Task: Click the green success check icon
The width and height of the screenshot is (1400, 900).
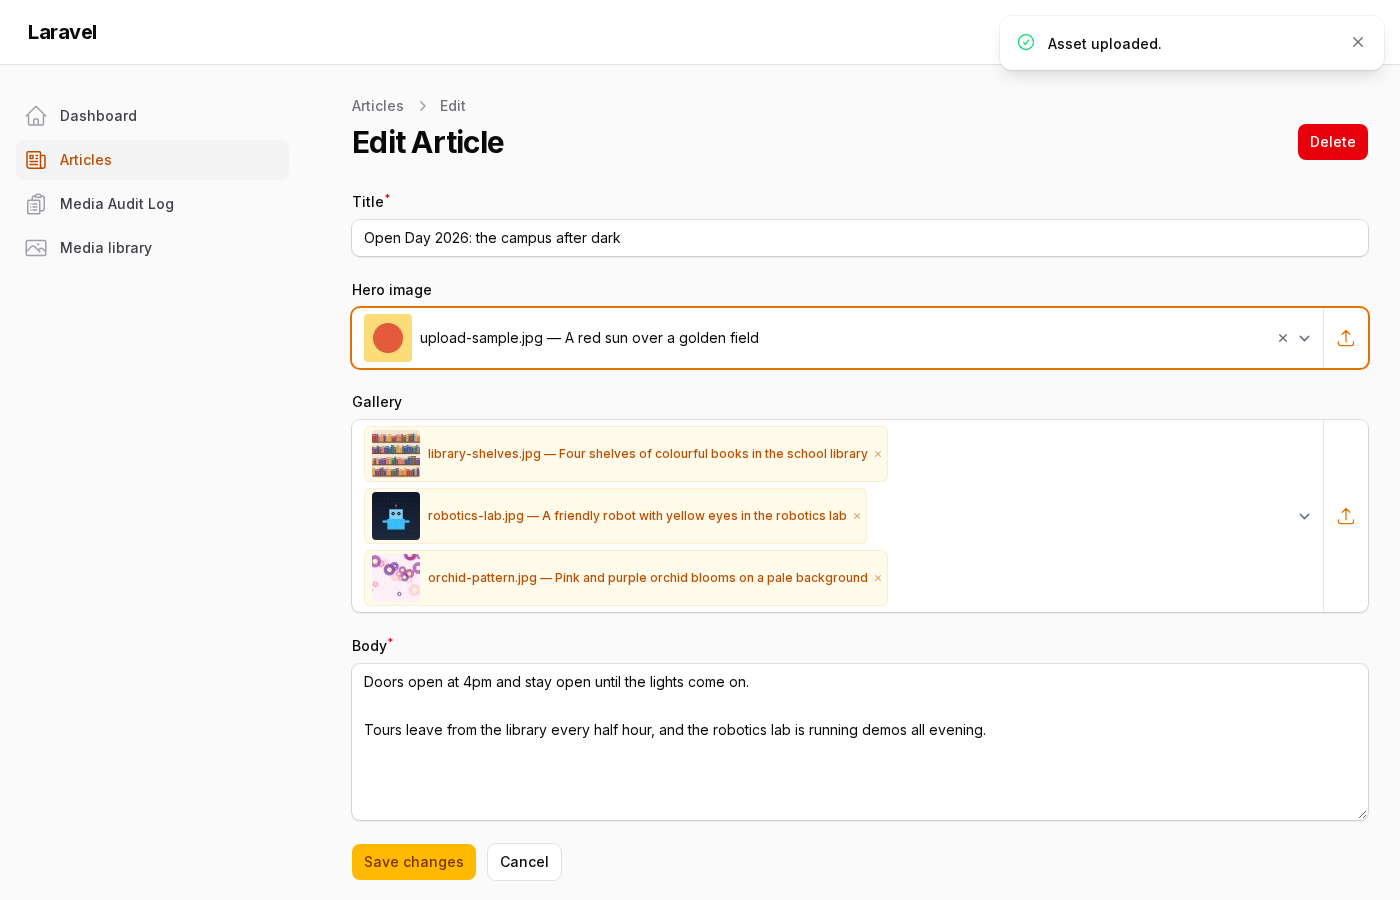Action: (1026, 42)
